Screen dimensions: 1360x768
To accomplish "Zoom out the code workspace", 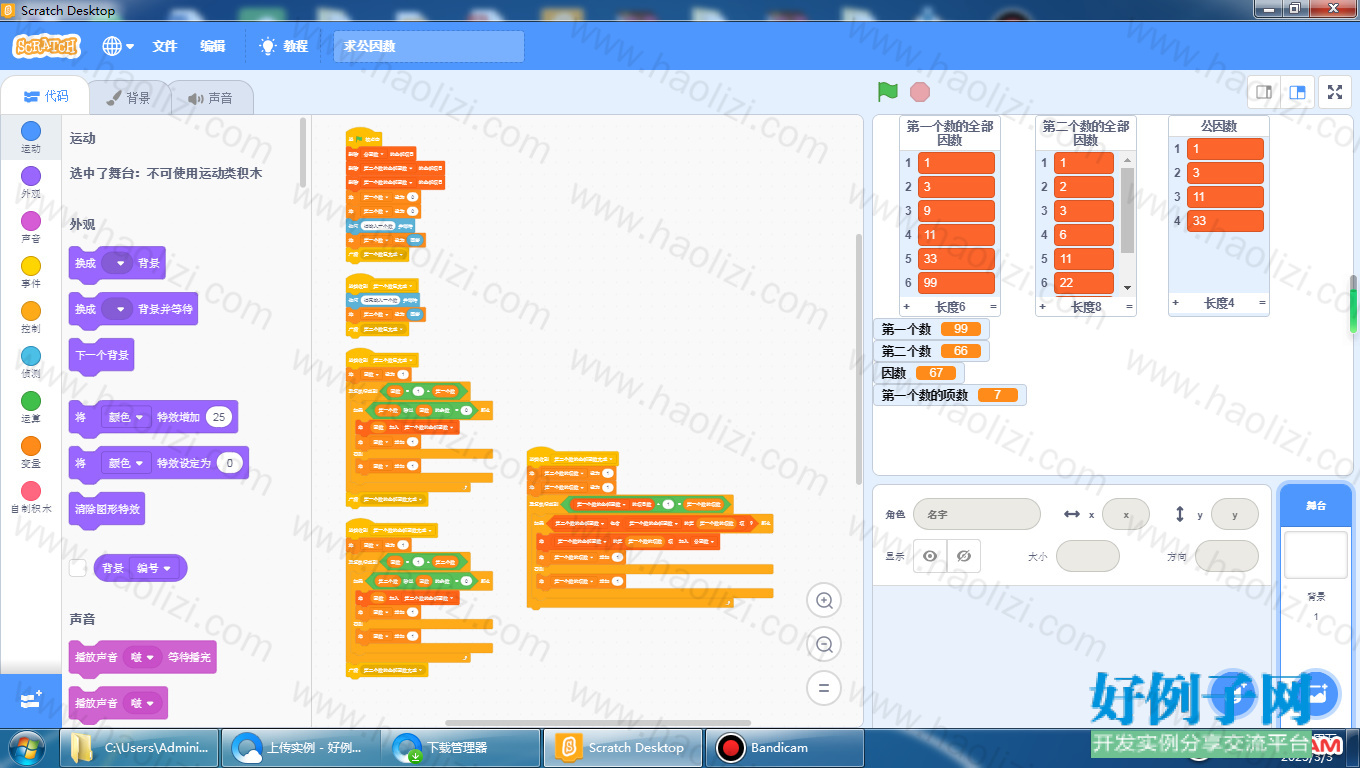I will tap(824, 644).
